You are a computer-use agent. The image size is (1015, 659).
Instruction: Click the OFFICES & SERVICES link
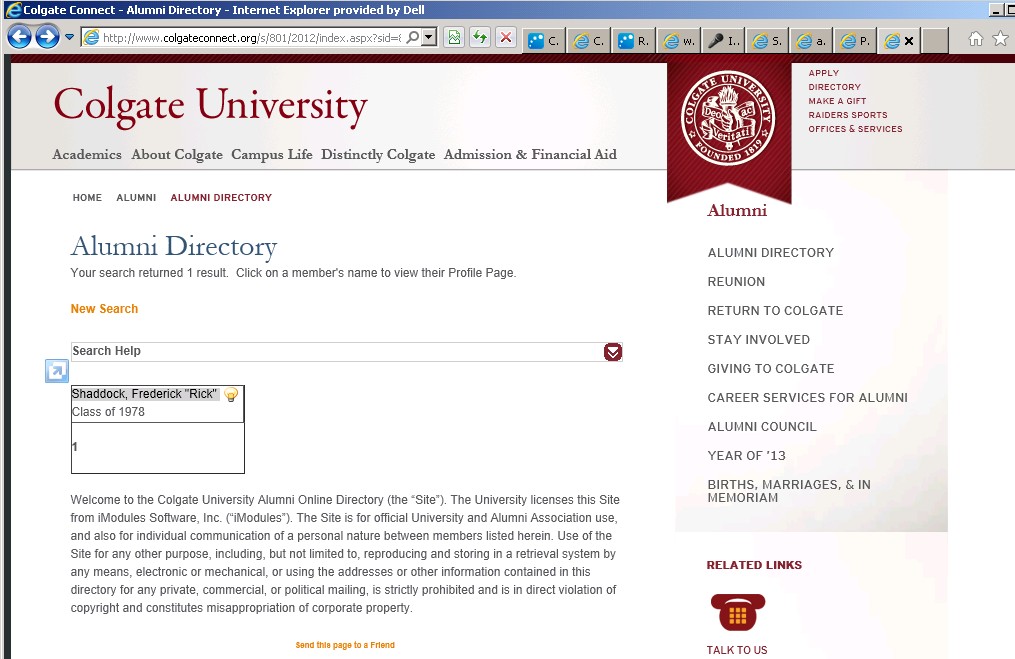(x=855, y=129)
